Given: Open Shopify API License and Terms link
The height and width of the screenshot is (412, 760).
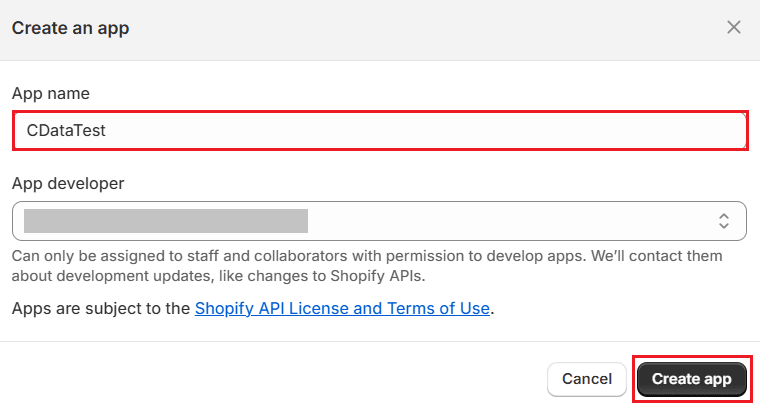Looking at the screenshot, I should coord(342,308).
